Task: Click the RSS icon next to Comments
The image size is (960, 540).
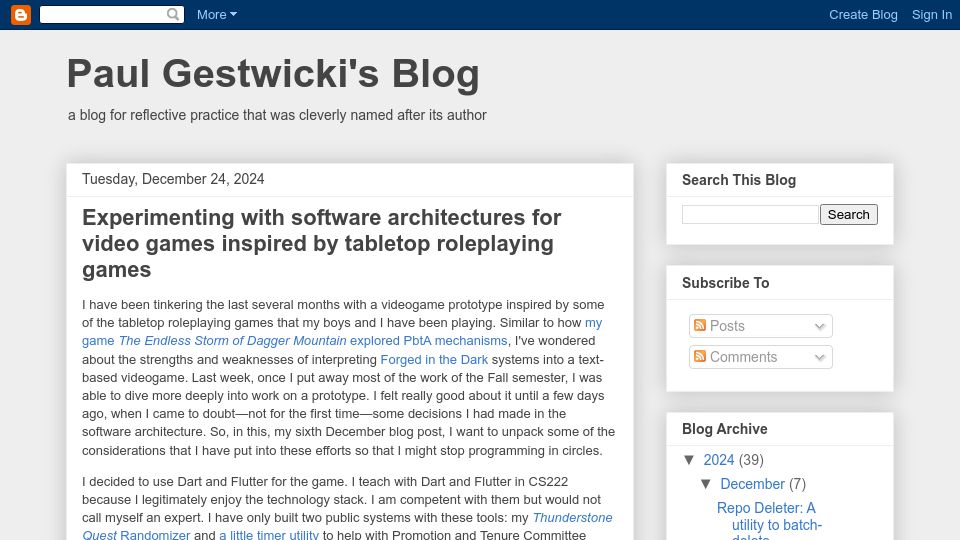Action: 700,356
